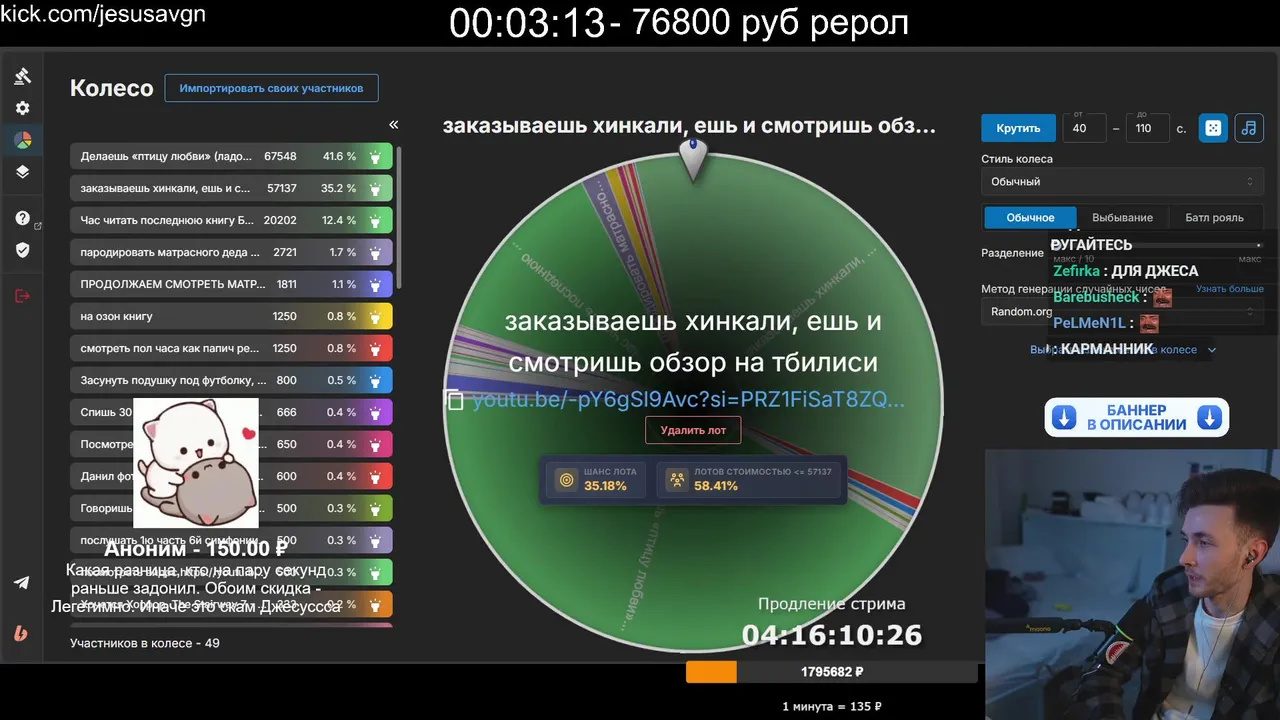This screenshot has height=720, width=1280.
Task: Focus the minimum spin time field '40'
Action: 1084,128
